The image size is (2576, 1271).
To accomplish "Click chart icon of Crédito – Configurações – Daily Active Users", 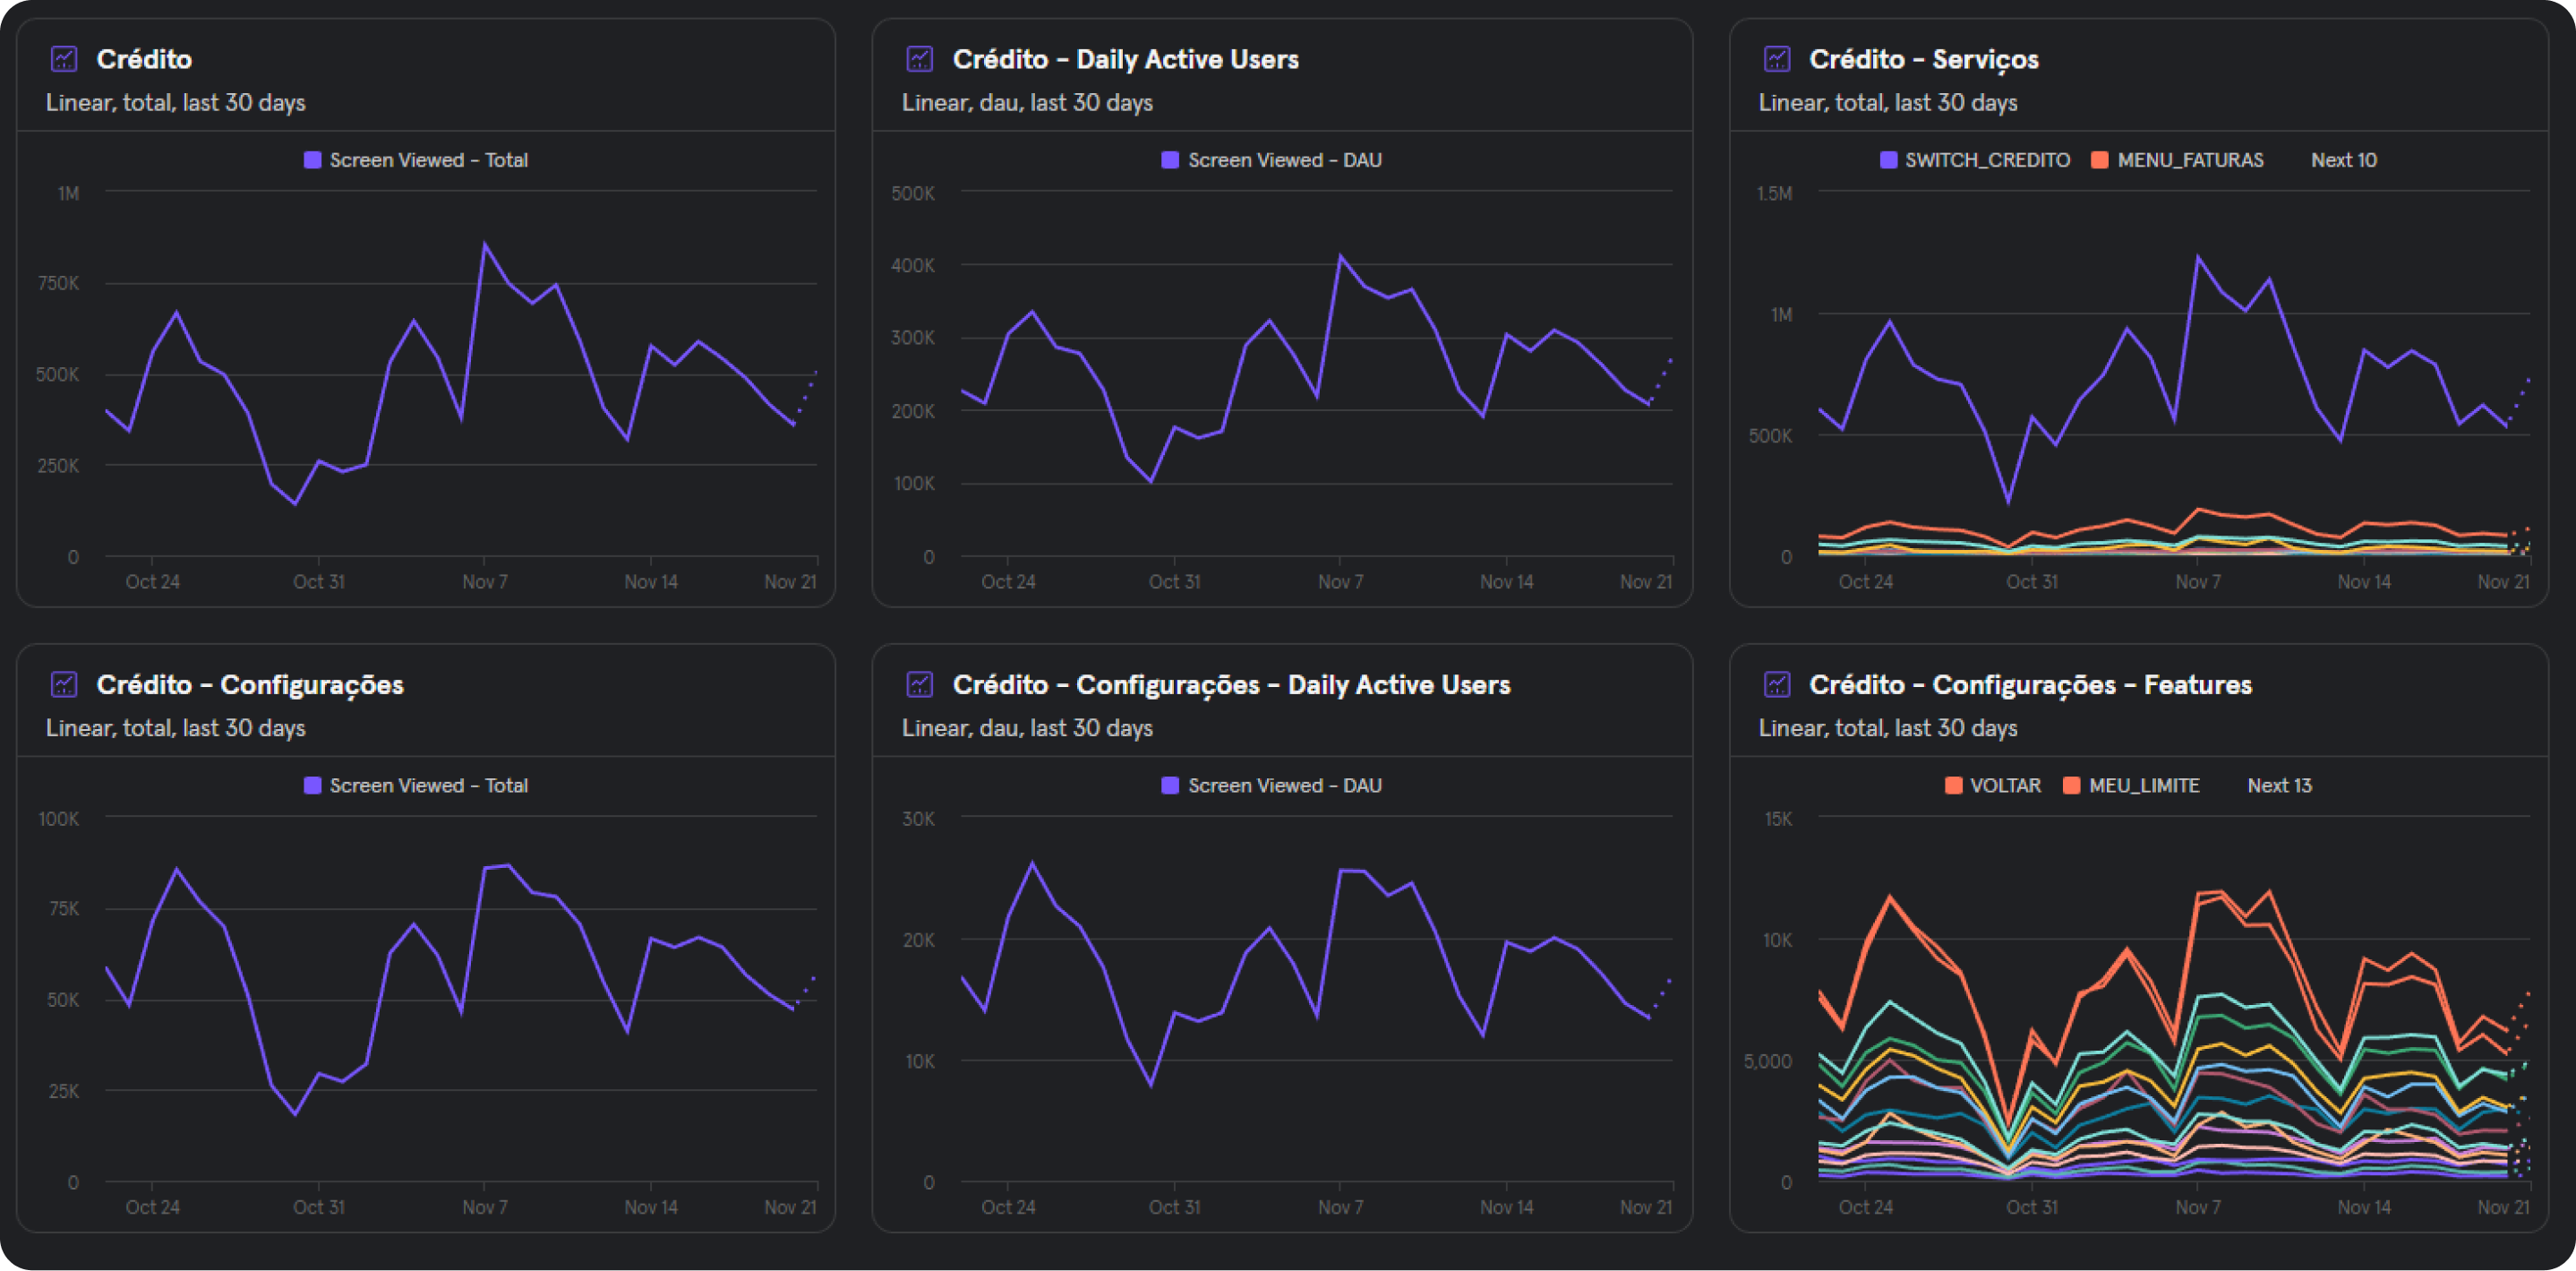I will [920, 684].
